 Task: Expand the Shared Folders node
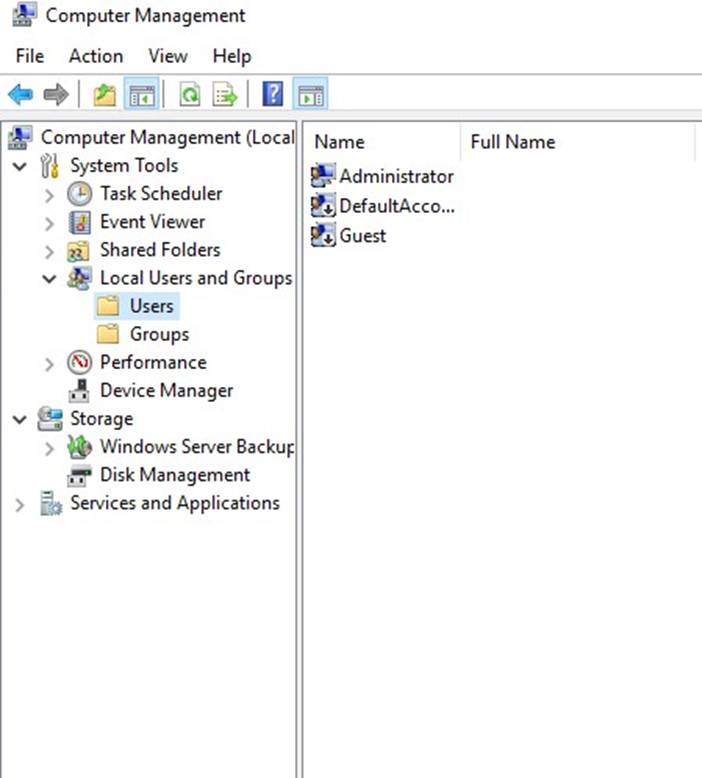click(x=49, y=252)
